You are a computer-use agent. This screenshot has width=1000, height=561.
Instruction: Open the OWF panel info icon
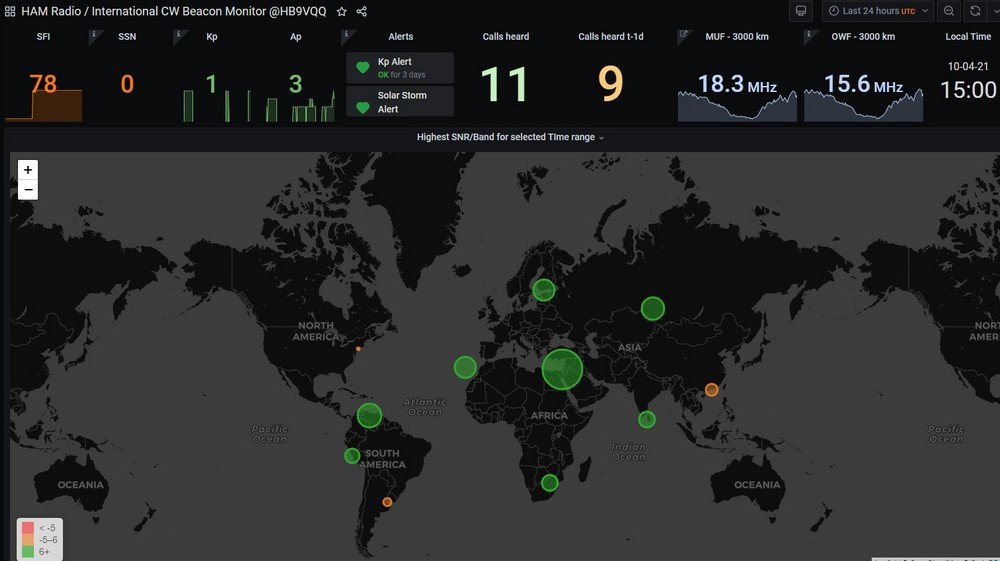[x=809, y=36]
